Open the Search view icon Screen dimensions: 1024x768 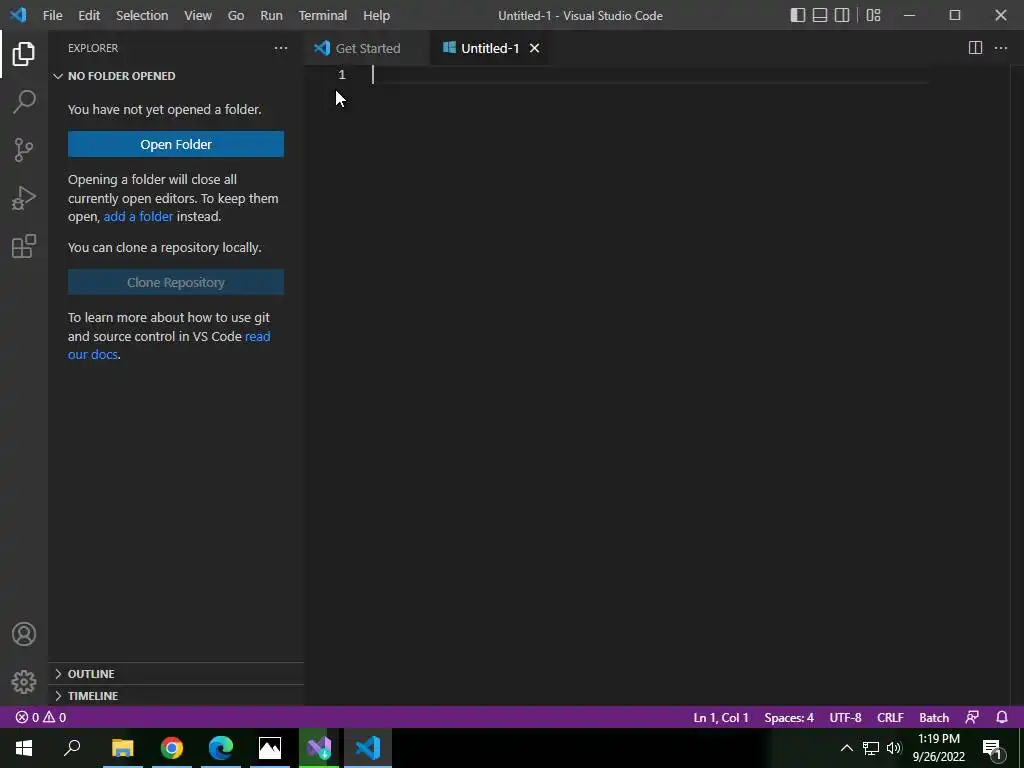pos(24,102)
